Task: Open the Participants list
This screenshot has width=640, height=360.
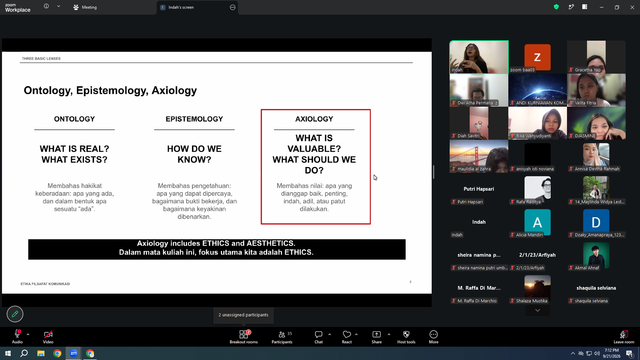Action: (x=282, y=336)
